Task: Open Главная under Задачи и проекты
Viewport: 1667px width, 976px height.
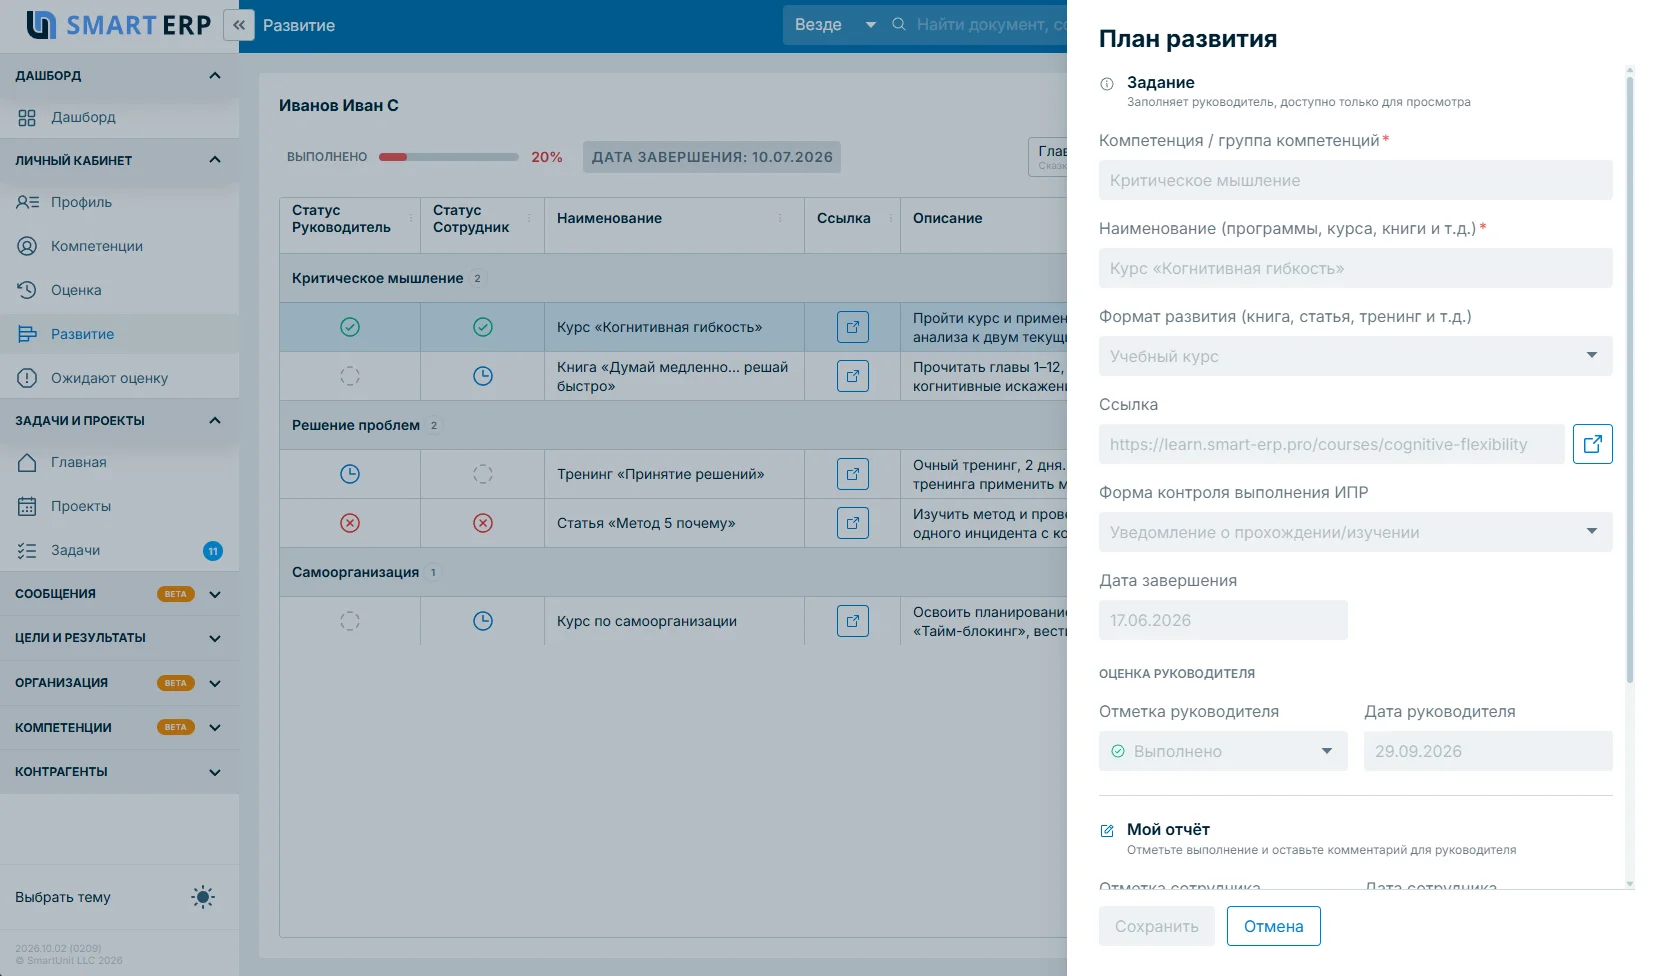Action: pyautogui.click(x=119, y=462)
